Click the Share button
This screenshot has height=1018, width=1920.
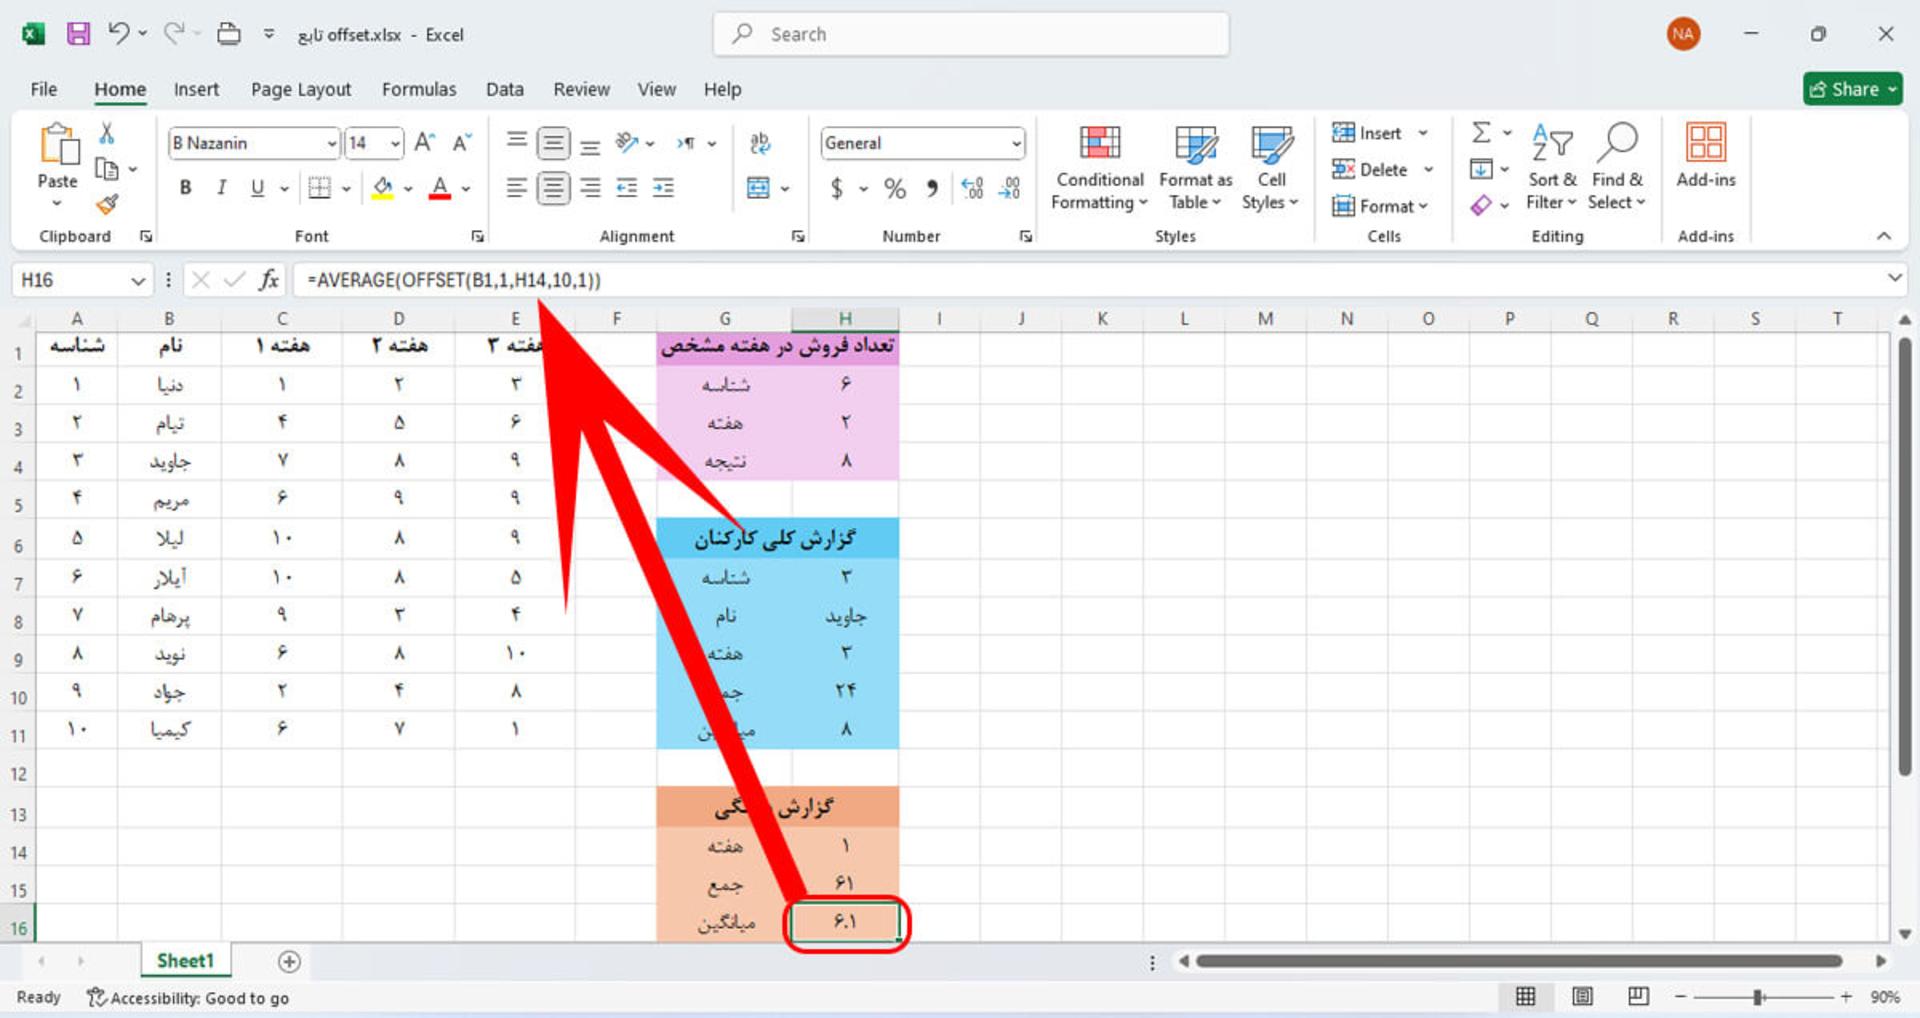(1853, 89)
